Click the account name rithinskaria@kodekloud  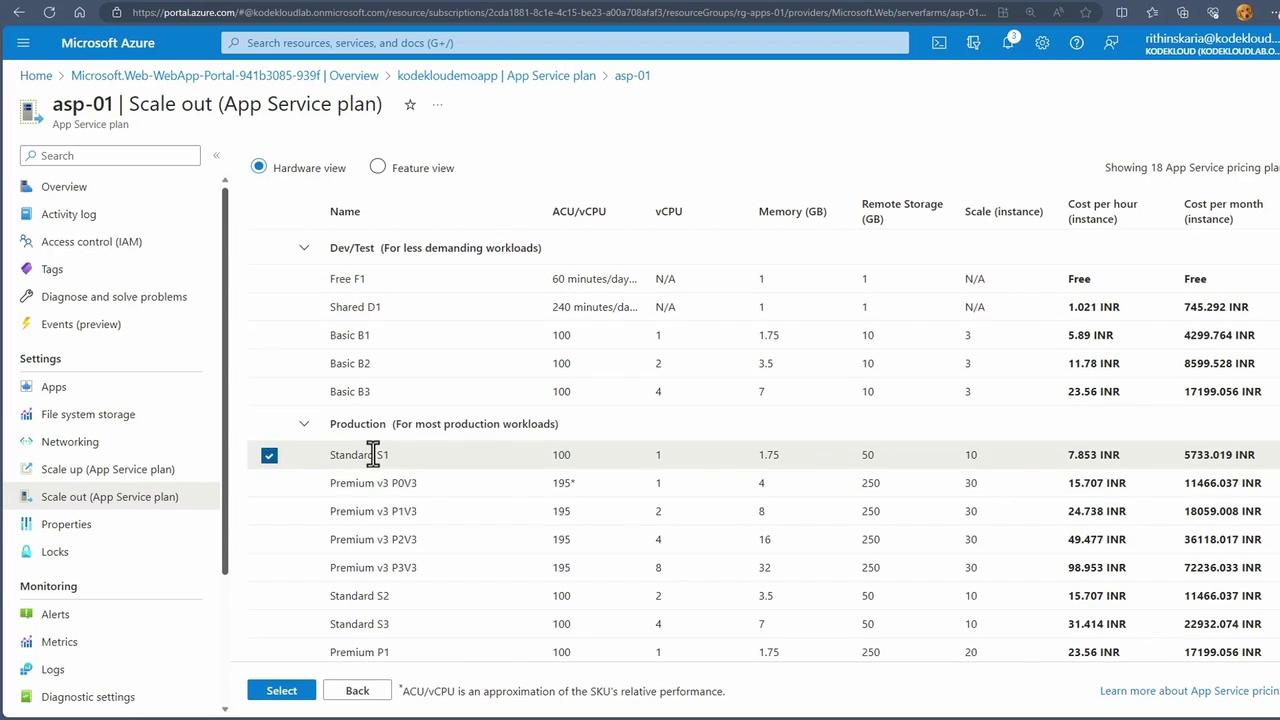1211,38
